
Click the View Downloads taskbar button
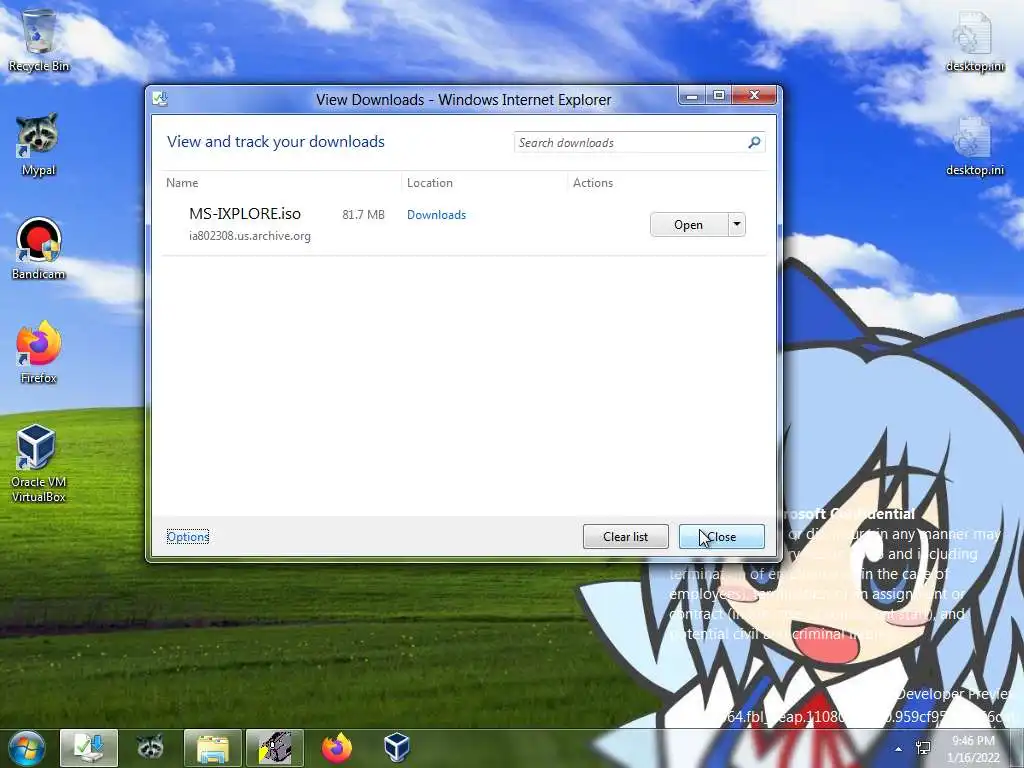point(89,748)
